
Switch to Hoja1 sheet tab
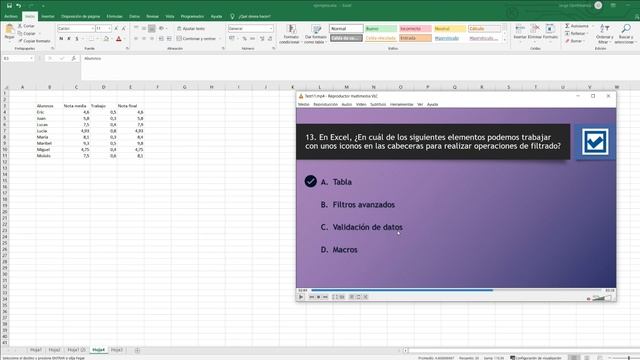click(x=36, y=350)
